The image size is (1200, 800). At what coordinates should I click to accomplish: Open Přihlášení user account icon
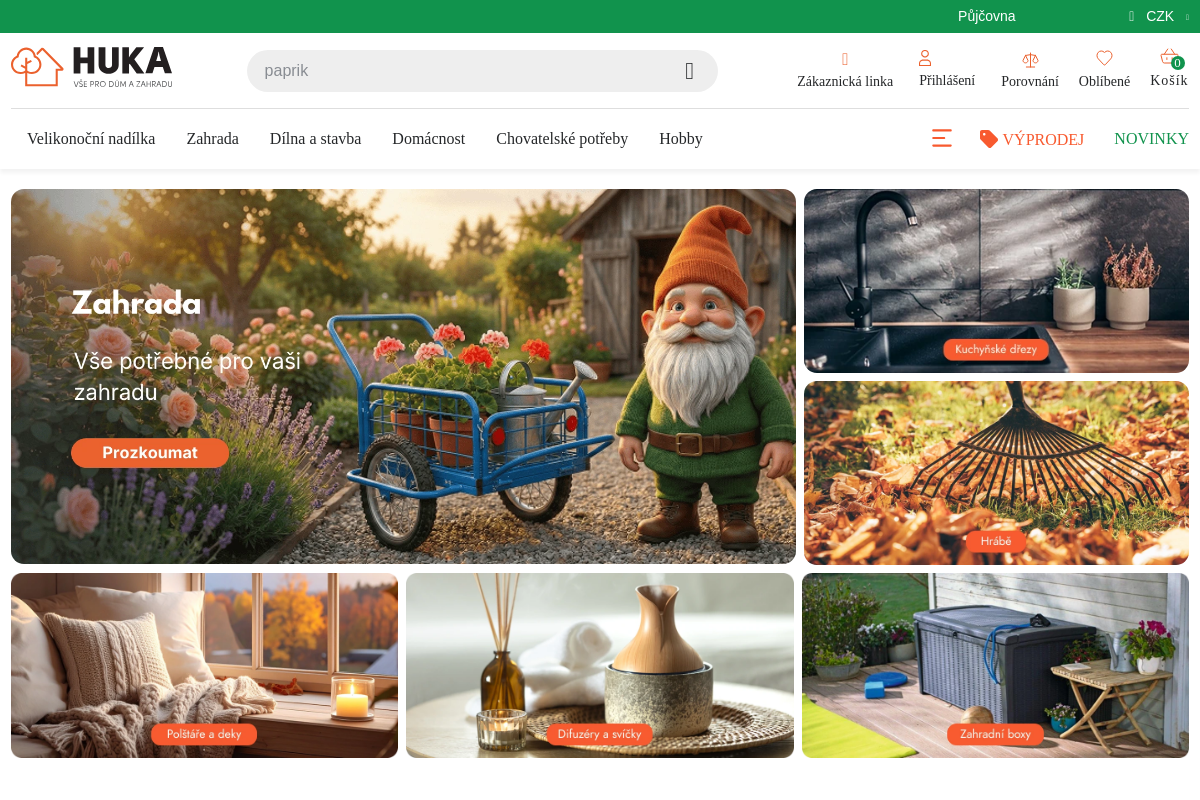(925, 58)
